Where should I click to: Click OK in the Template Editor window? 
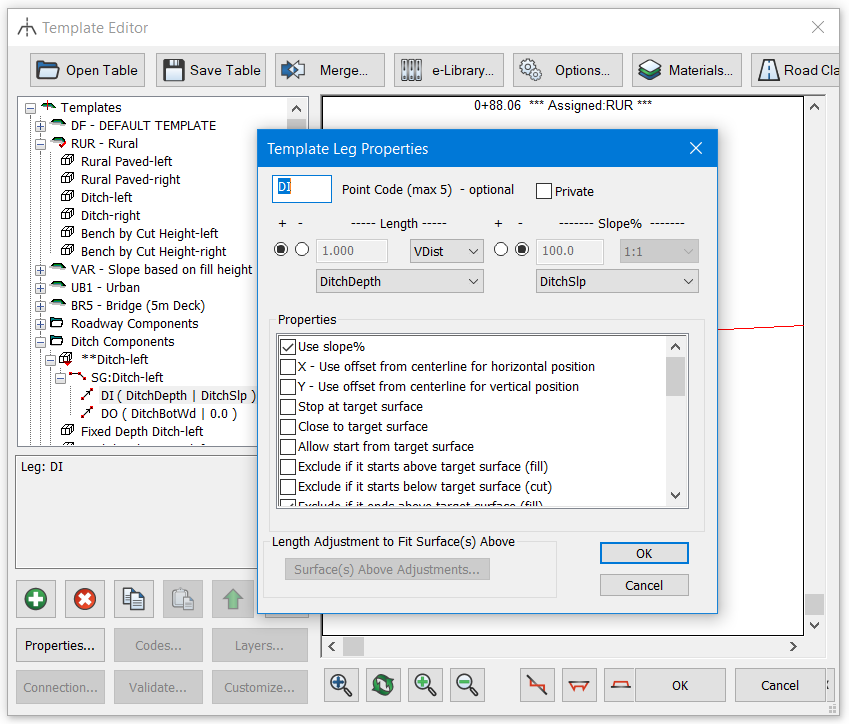pos(680,685)
